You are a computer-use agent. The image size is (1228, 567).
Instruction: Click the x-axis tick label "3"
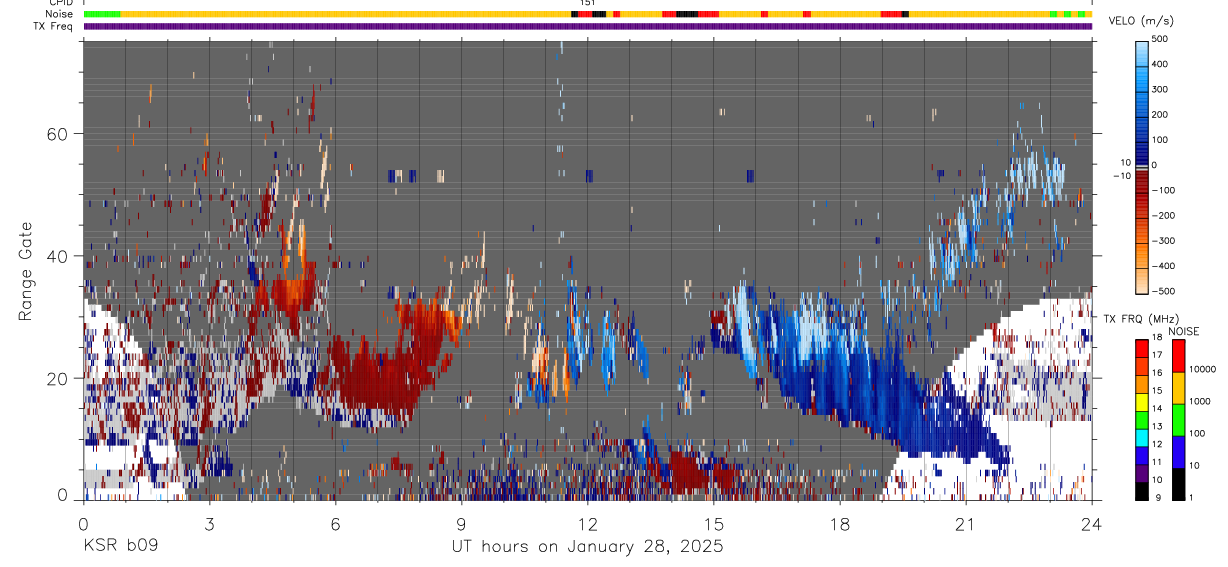(x=209, y=524)
